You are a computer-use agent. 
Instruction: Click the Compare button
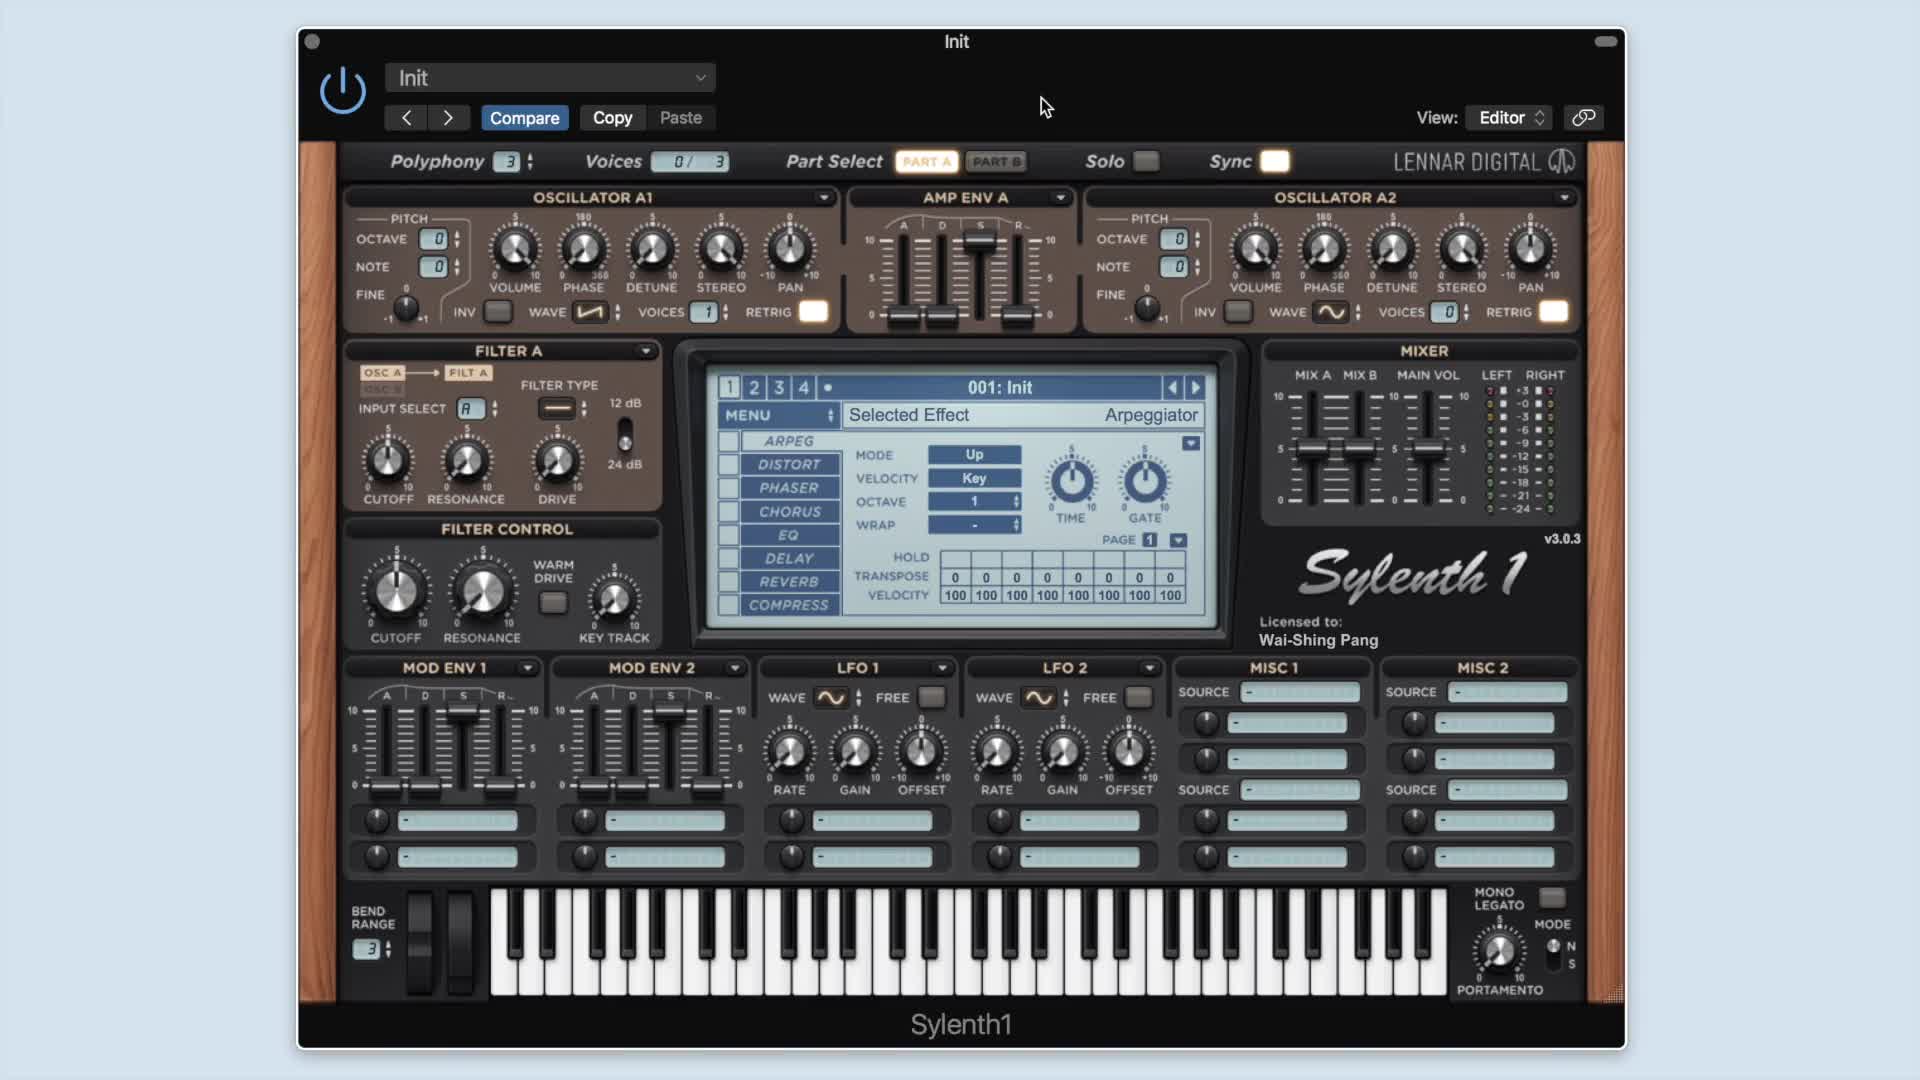coord(524,118)
